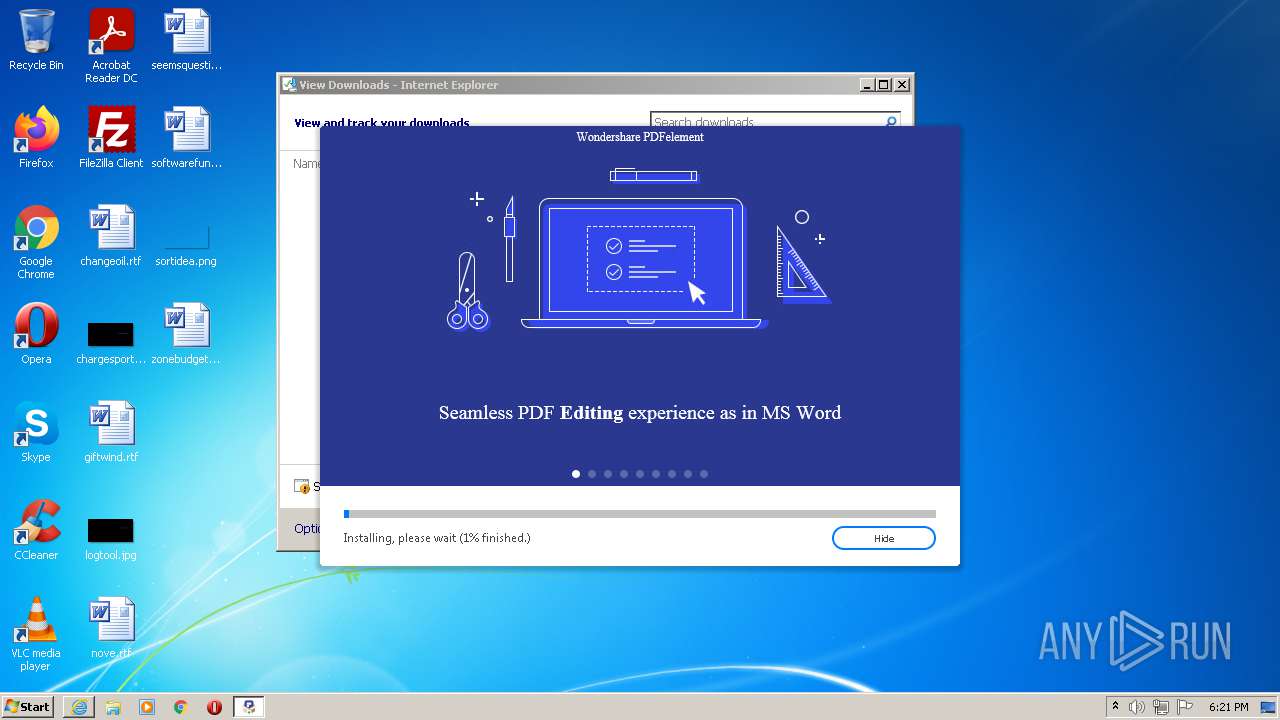Select the sixth carousel dot in installer
1280x720 pixels.
pos(656,474)
